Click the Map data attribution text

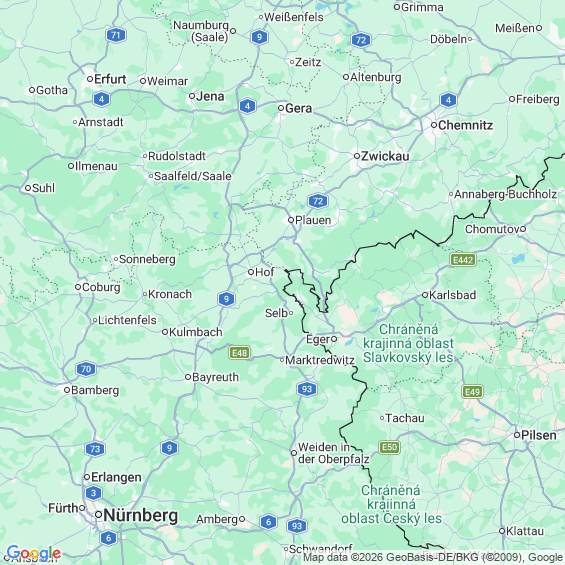click(x=434, y=557)
